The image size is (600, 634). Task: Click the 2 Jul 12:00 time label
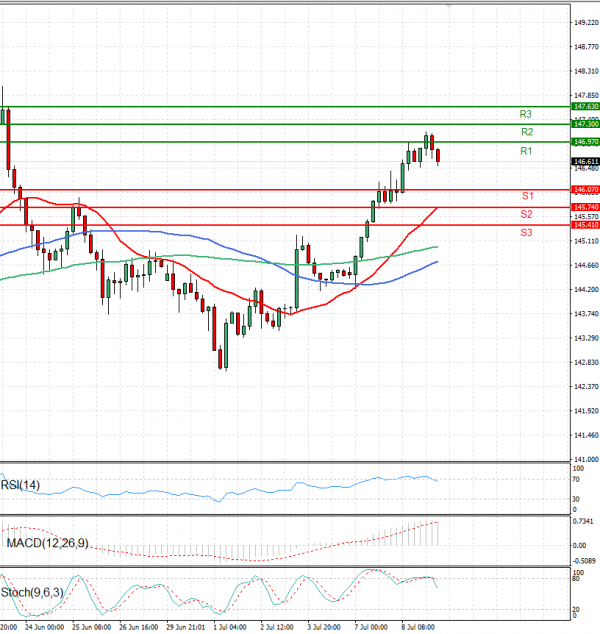[x=277, y=627]
